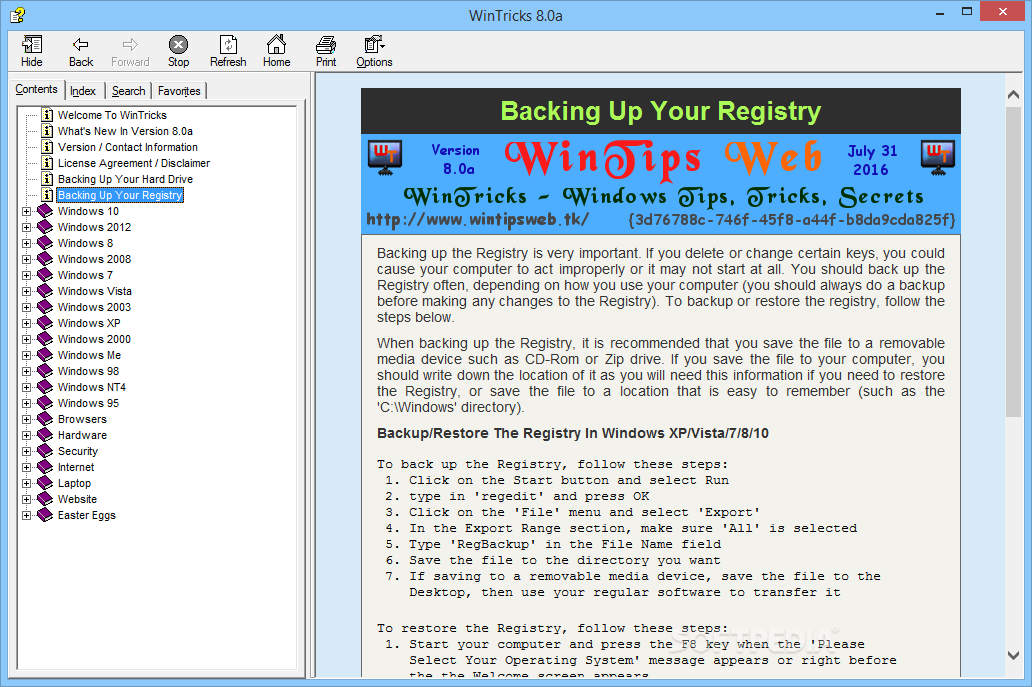
Task: Expand the Windows 2000 tree node
Action: point(26,339)
